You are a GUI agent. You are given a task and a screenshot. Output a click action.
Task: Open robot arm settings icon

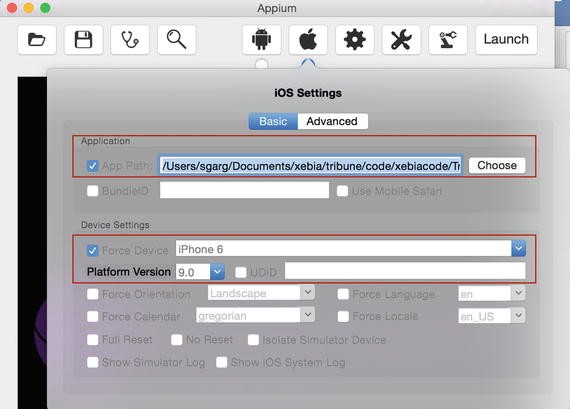click(x=447, y=40)
